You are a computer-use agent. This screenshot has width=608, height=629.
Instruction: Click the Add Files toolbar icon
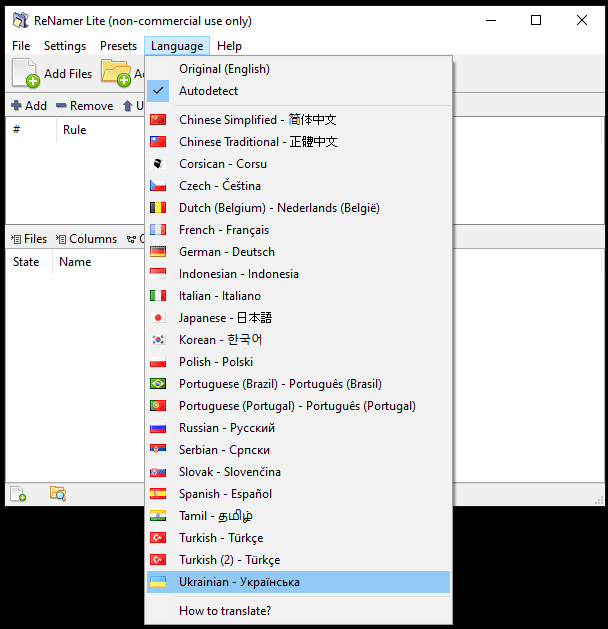26,73
